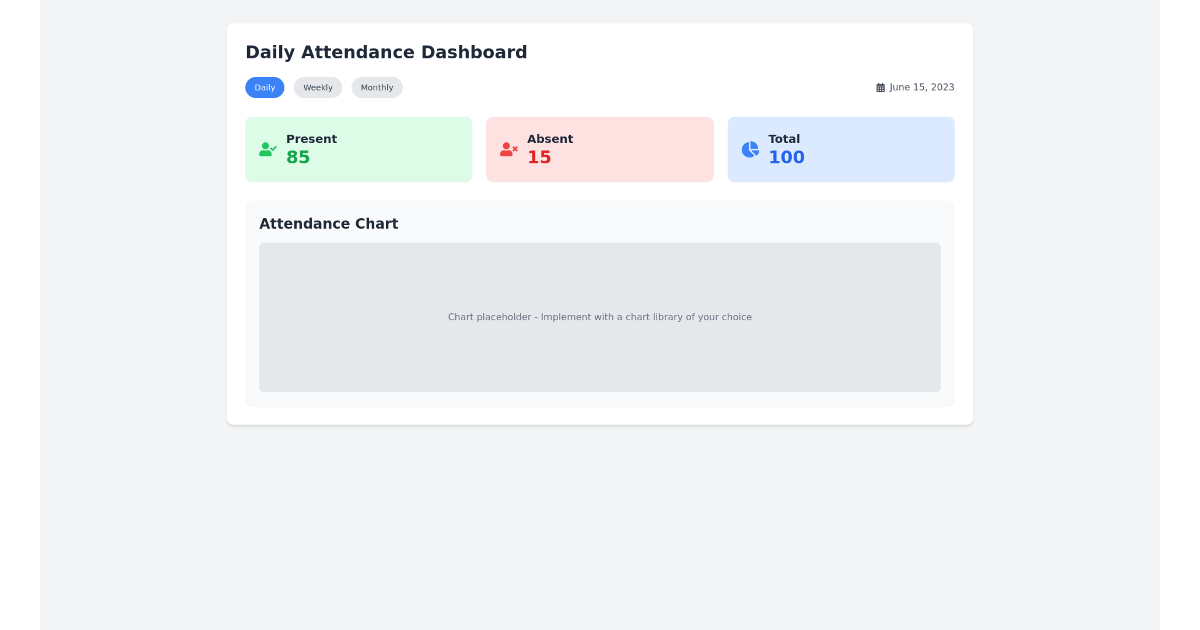Image resolution: width=1200 pixels, height=630 pixels.
Task: Open the view period selector group
Action: click(x=318, y=87)
